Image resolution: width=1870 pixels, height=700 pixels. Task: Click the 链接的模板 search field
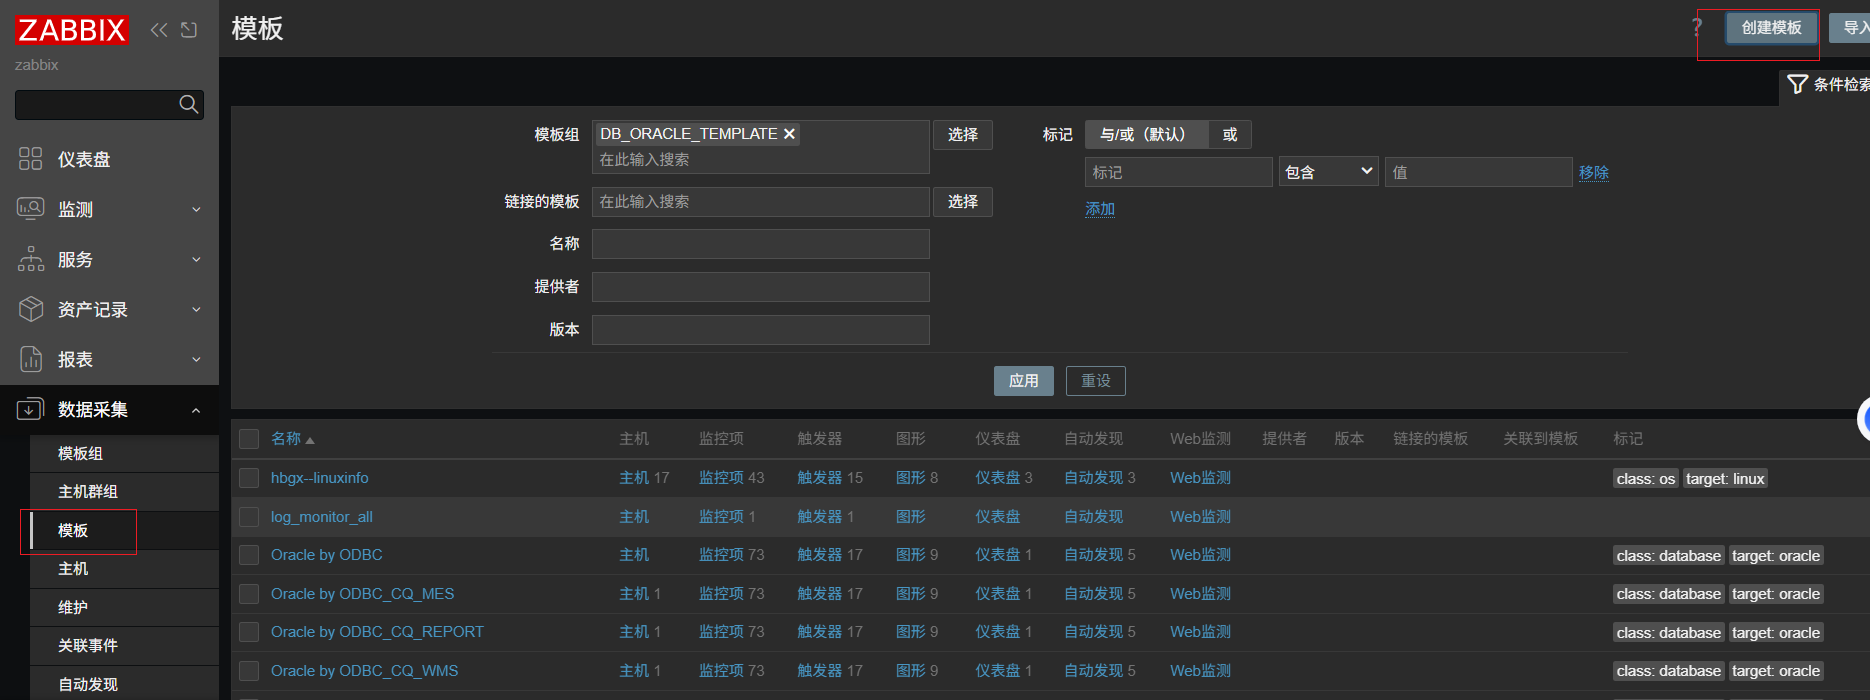tap(761, 202)
